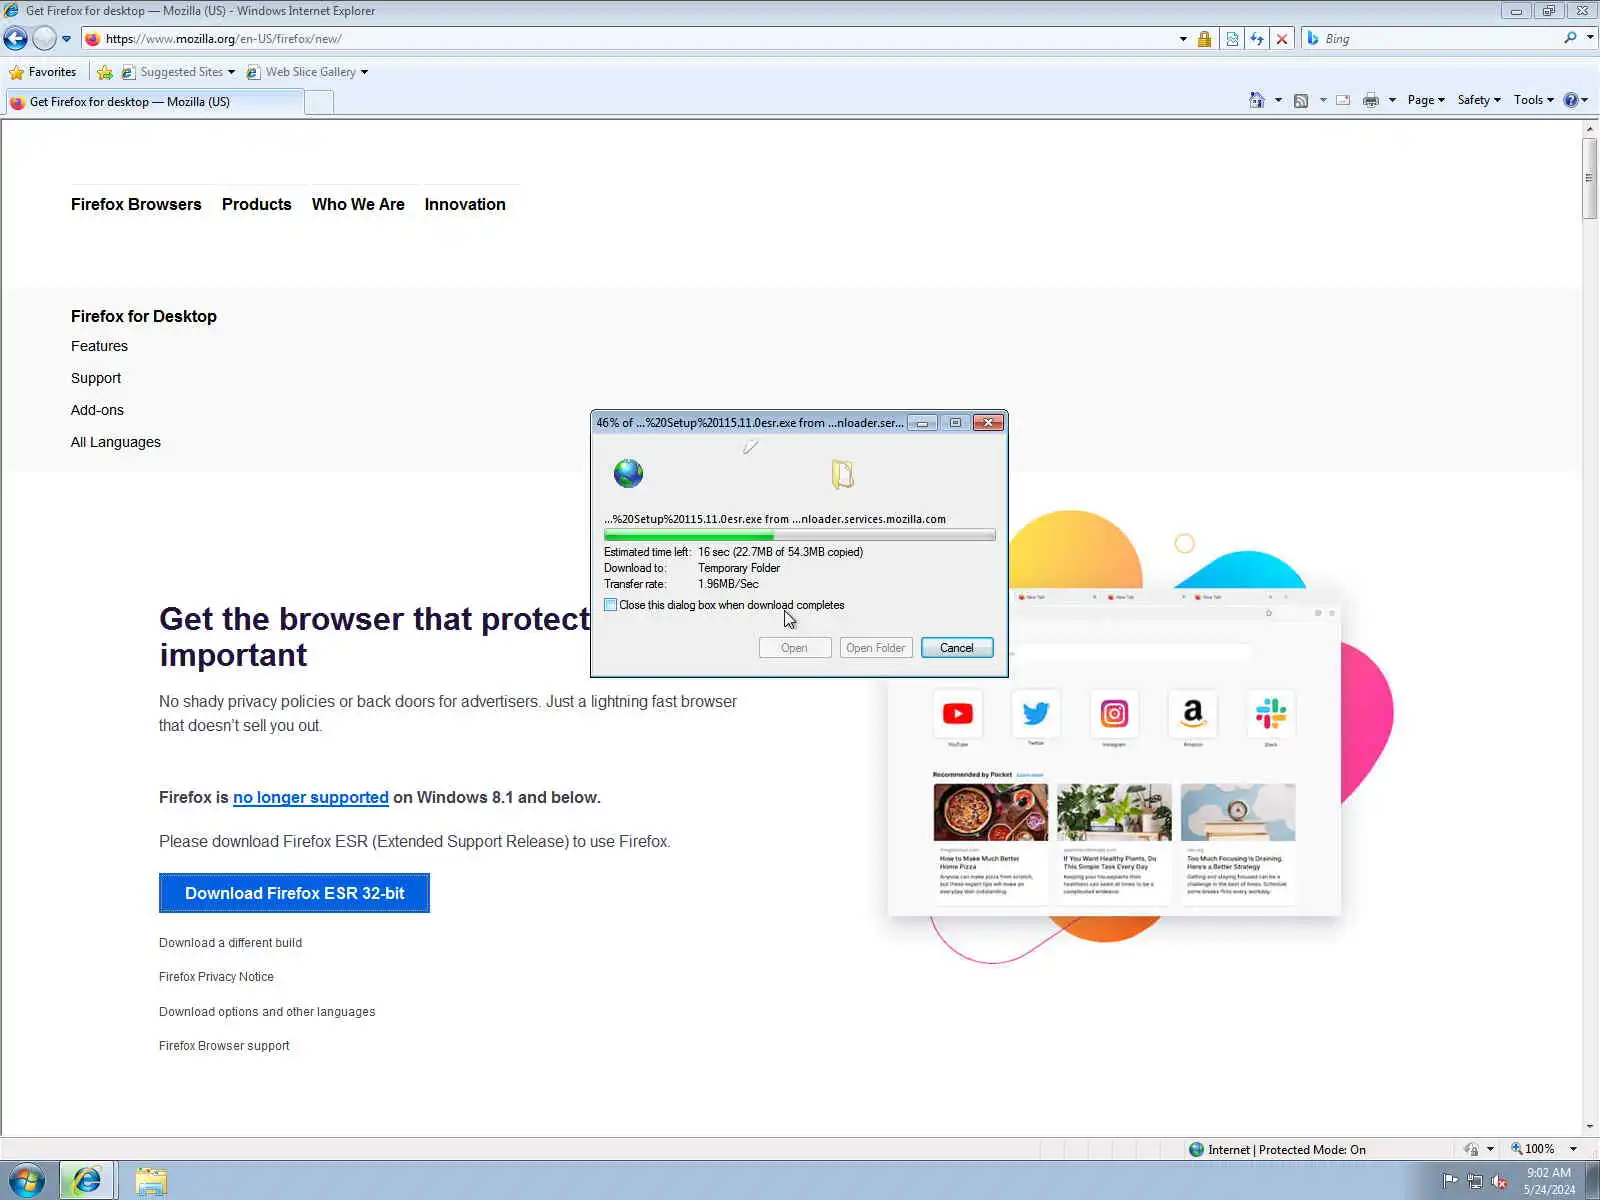Go back using the Back arrow button
The height and width of the screenshot is (1200, 1600).
16,39
